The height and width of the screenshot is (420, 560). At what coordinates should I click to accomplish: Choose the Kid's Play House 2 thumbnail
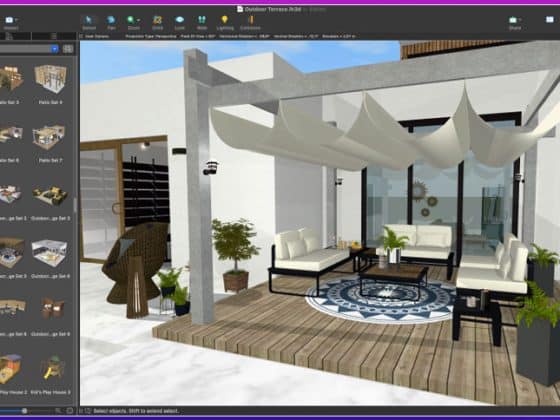pos(11,369)
